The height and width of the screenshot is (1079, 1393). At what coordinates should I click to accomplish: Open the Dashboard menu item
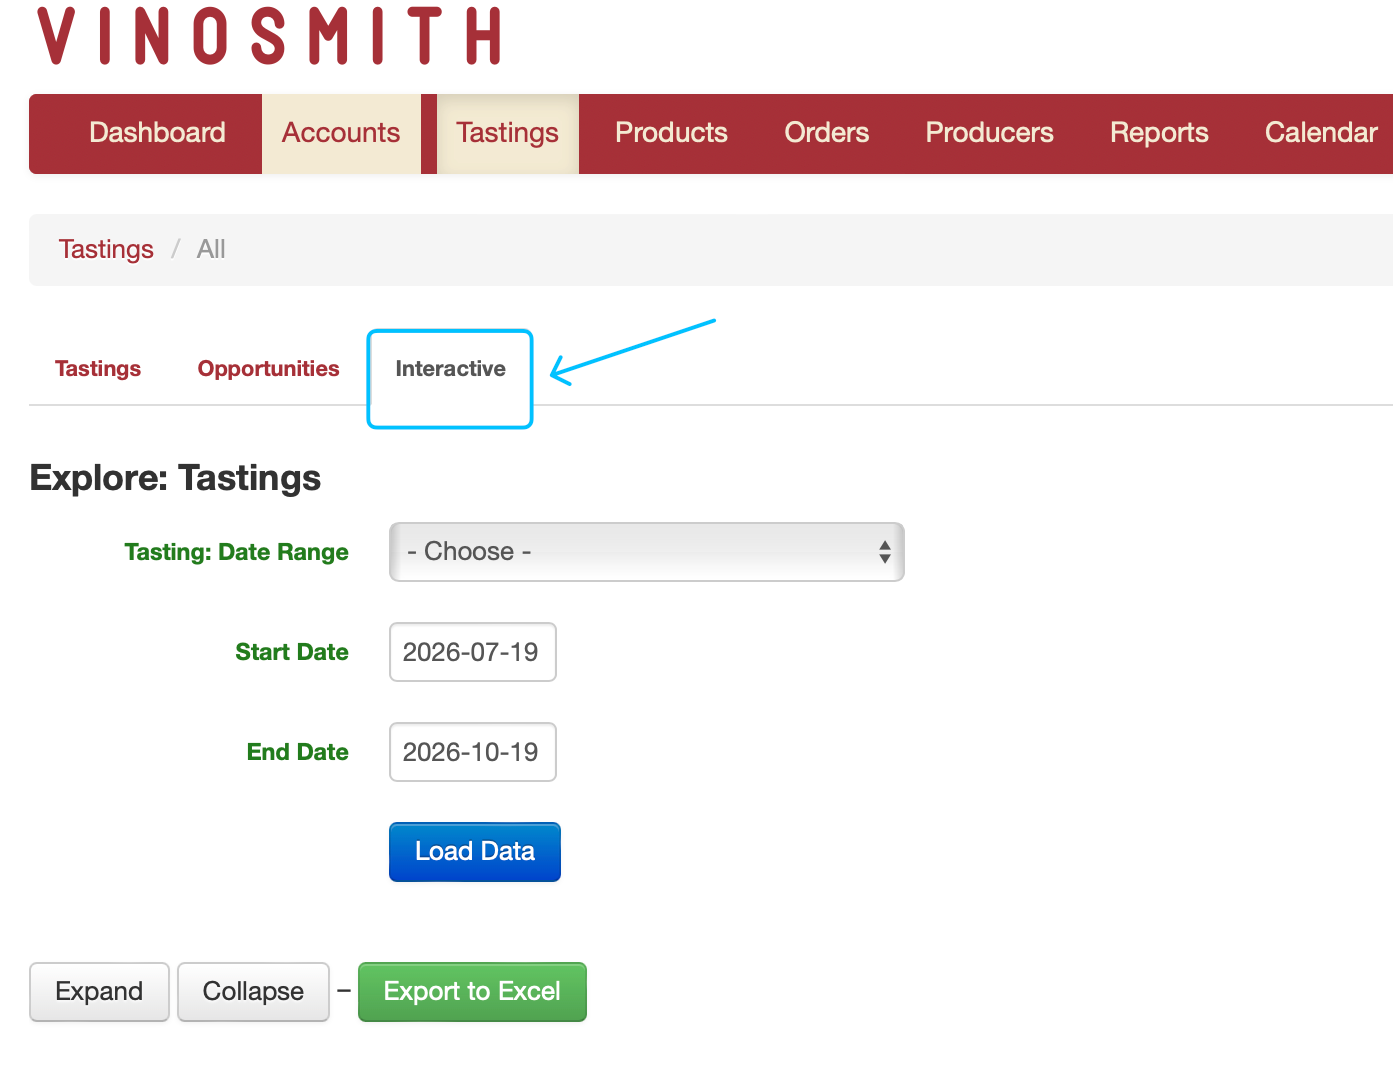click(157, 133)
